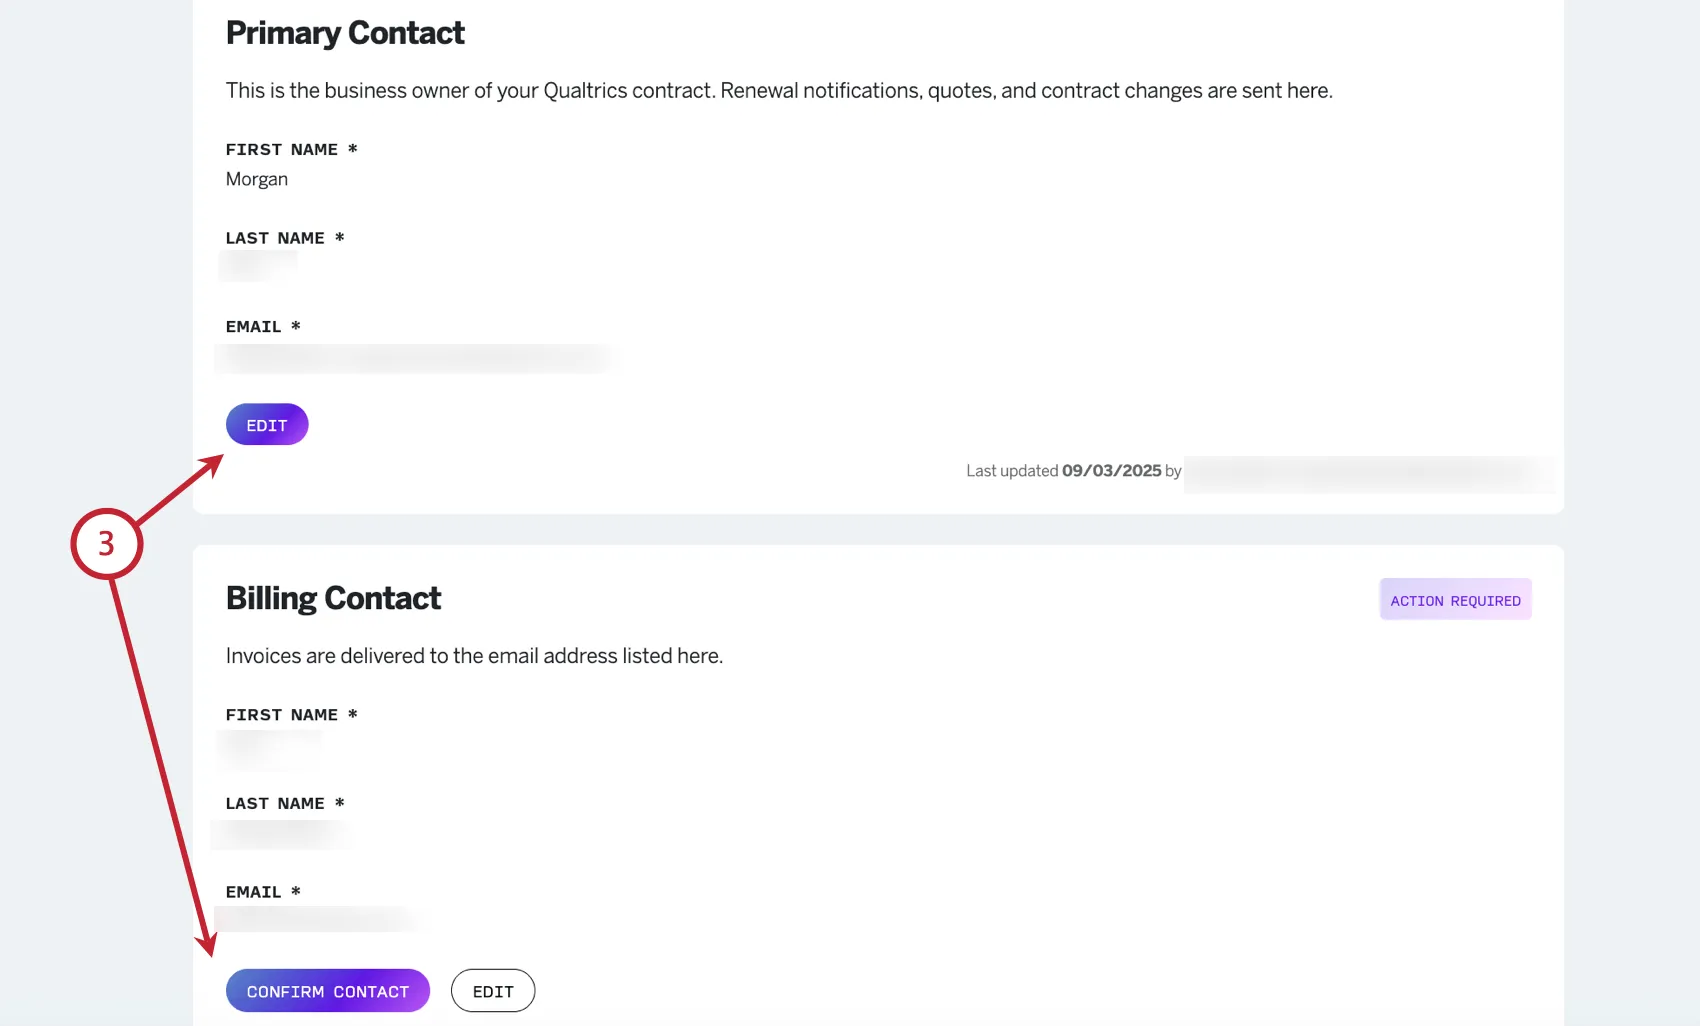Click the Qualtrics contract description sentence
Image resolution: width=1700 pixels, height=1026 pixels.
tap(779, 90)
